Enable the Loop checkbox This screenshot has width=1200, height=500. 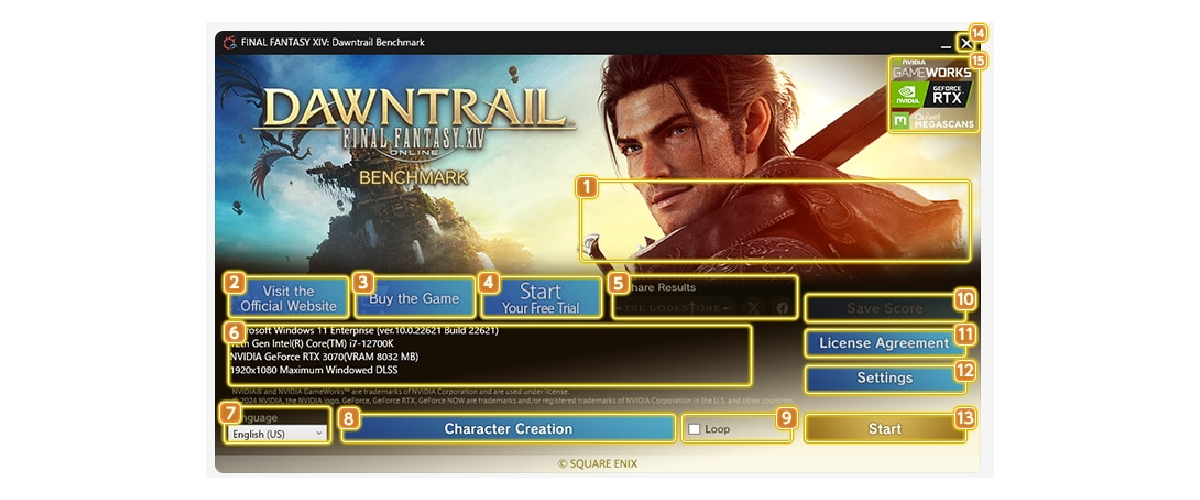coord(694,429)
